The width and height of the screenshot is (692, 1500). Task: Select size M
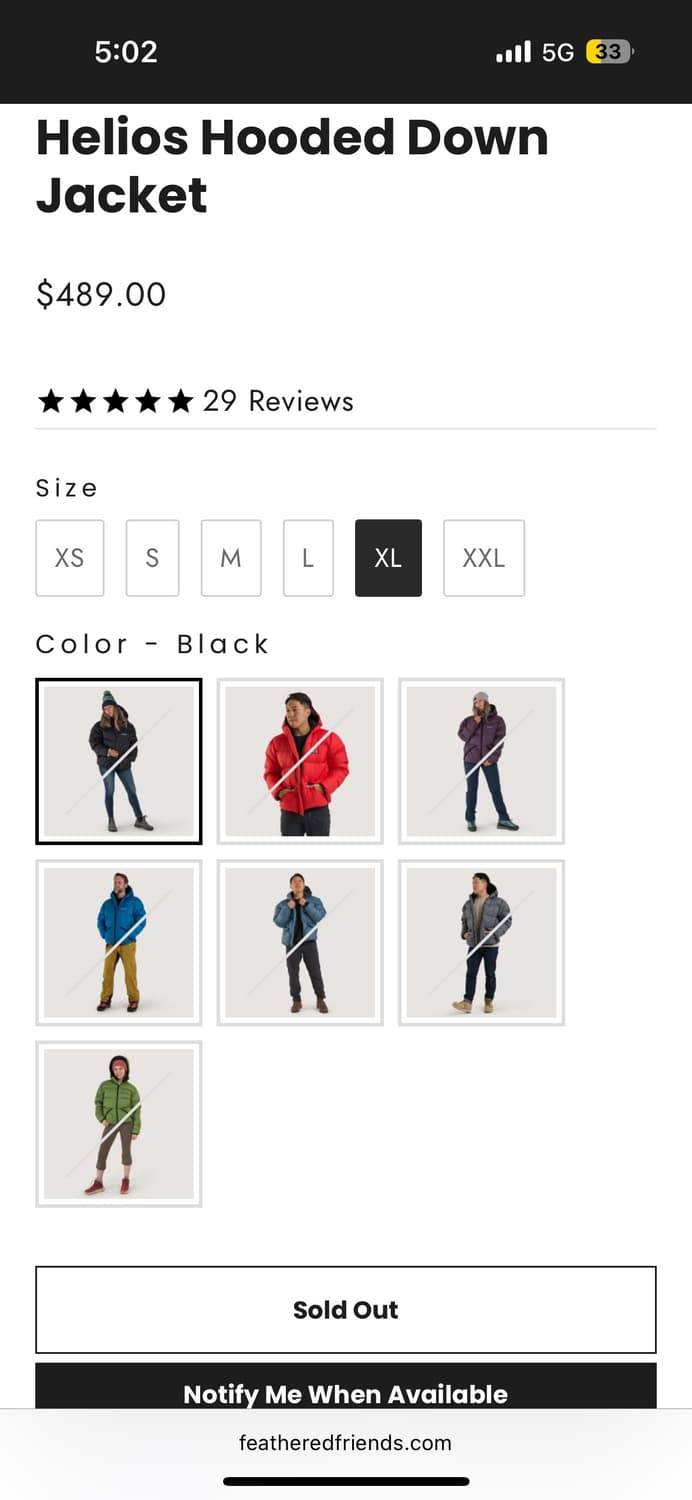click(x=231, y=558)
